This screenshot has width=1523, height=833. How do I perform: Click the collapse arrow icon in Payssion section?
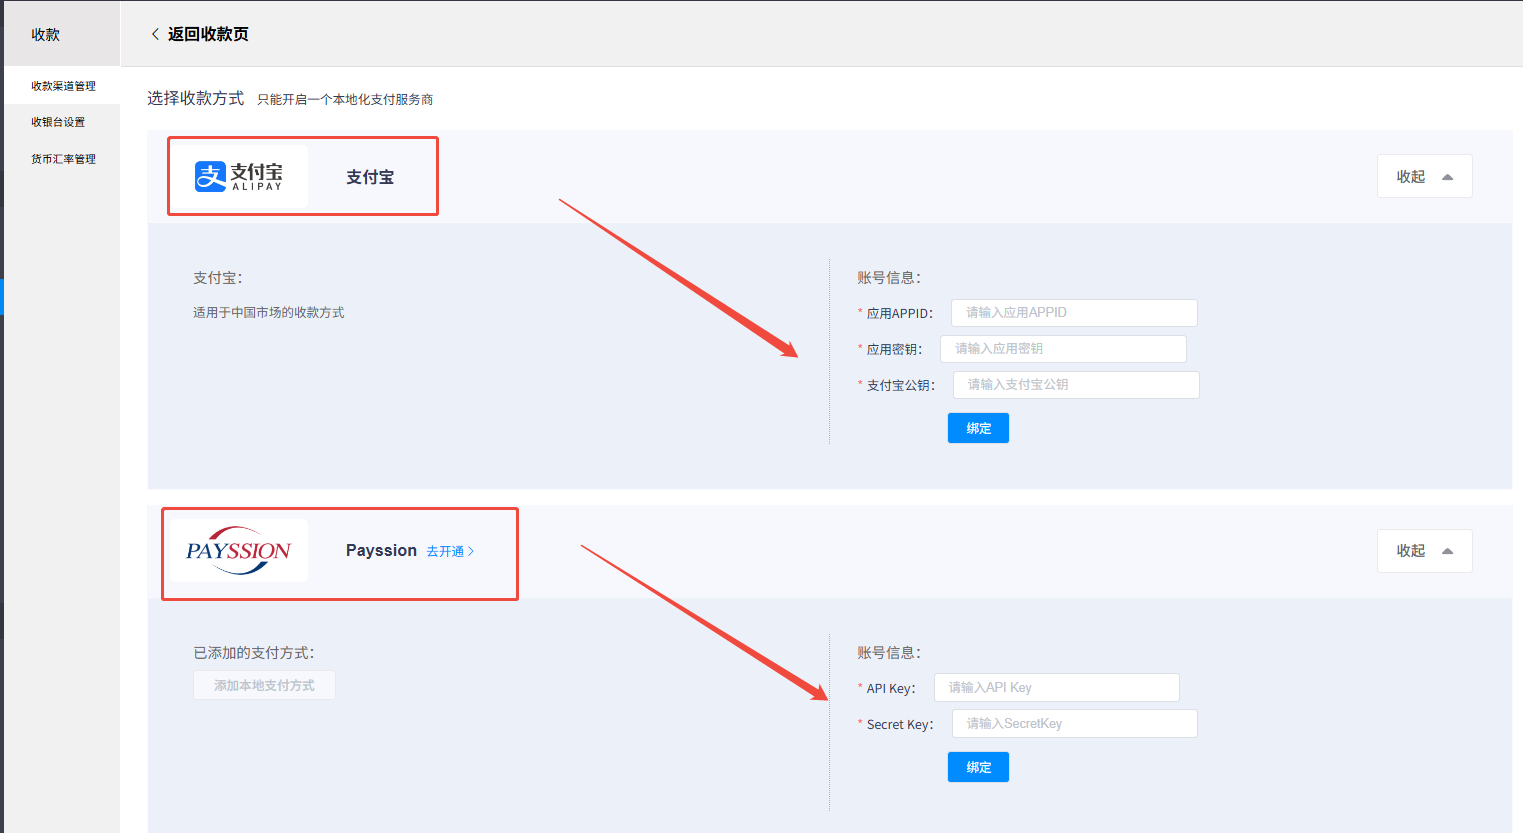[x=1447, y=552]
